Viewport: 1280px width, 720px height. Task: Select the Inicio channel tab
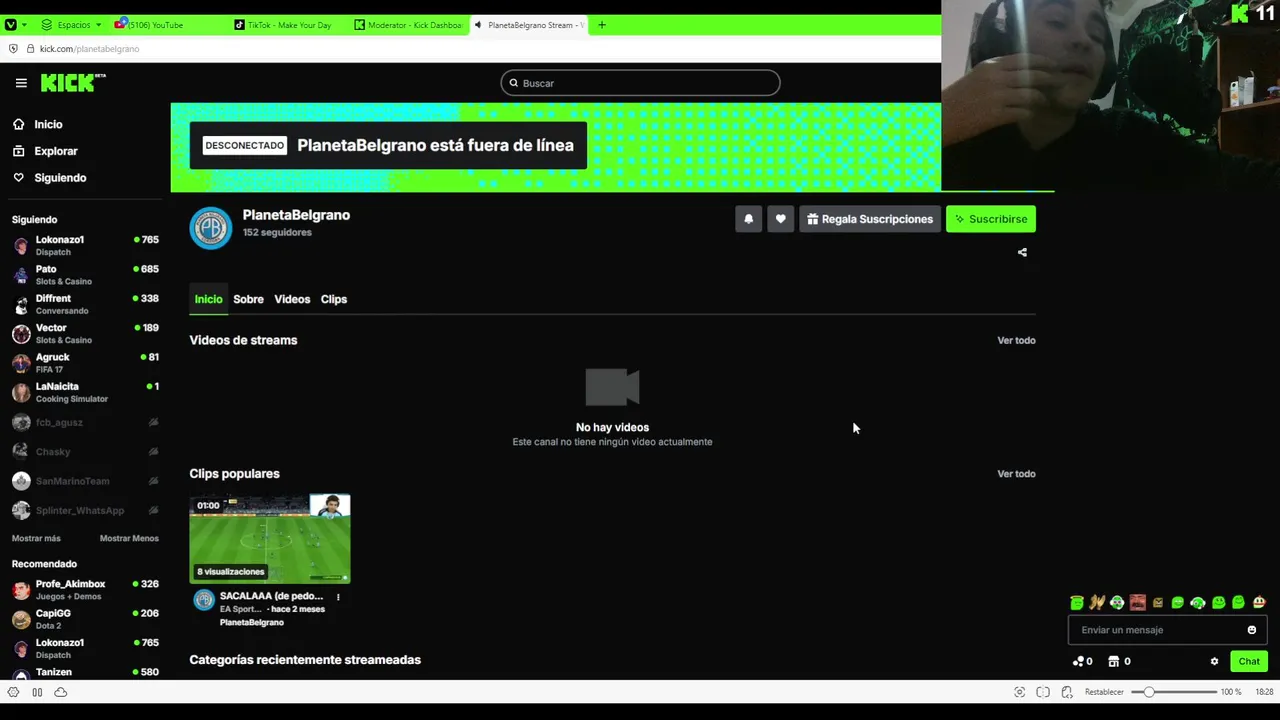point(208,299)
